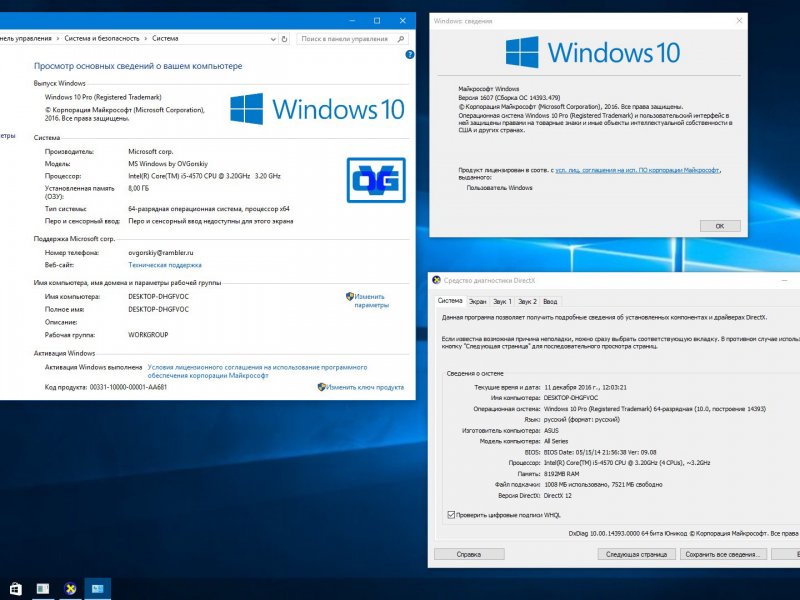Click OK in the Windows: сведения dialog
The image size is (800, 600).
click(720, 226)
